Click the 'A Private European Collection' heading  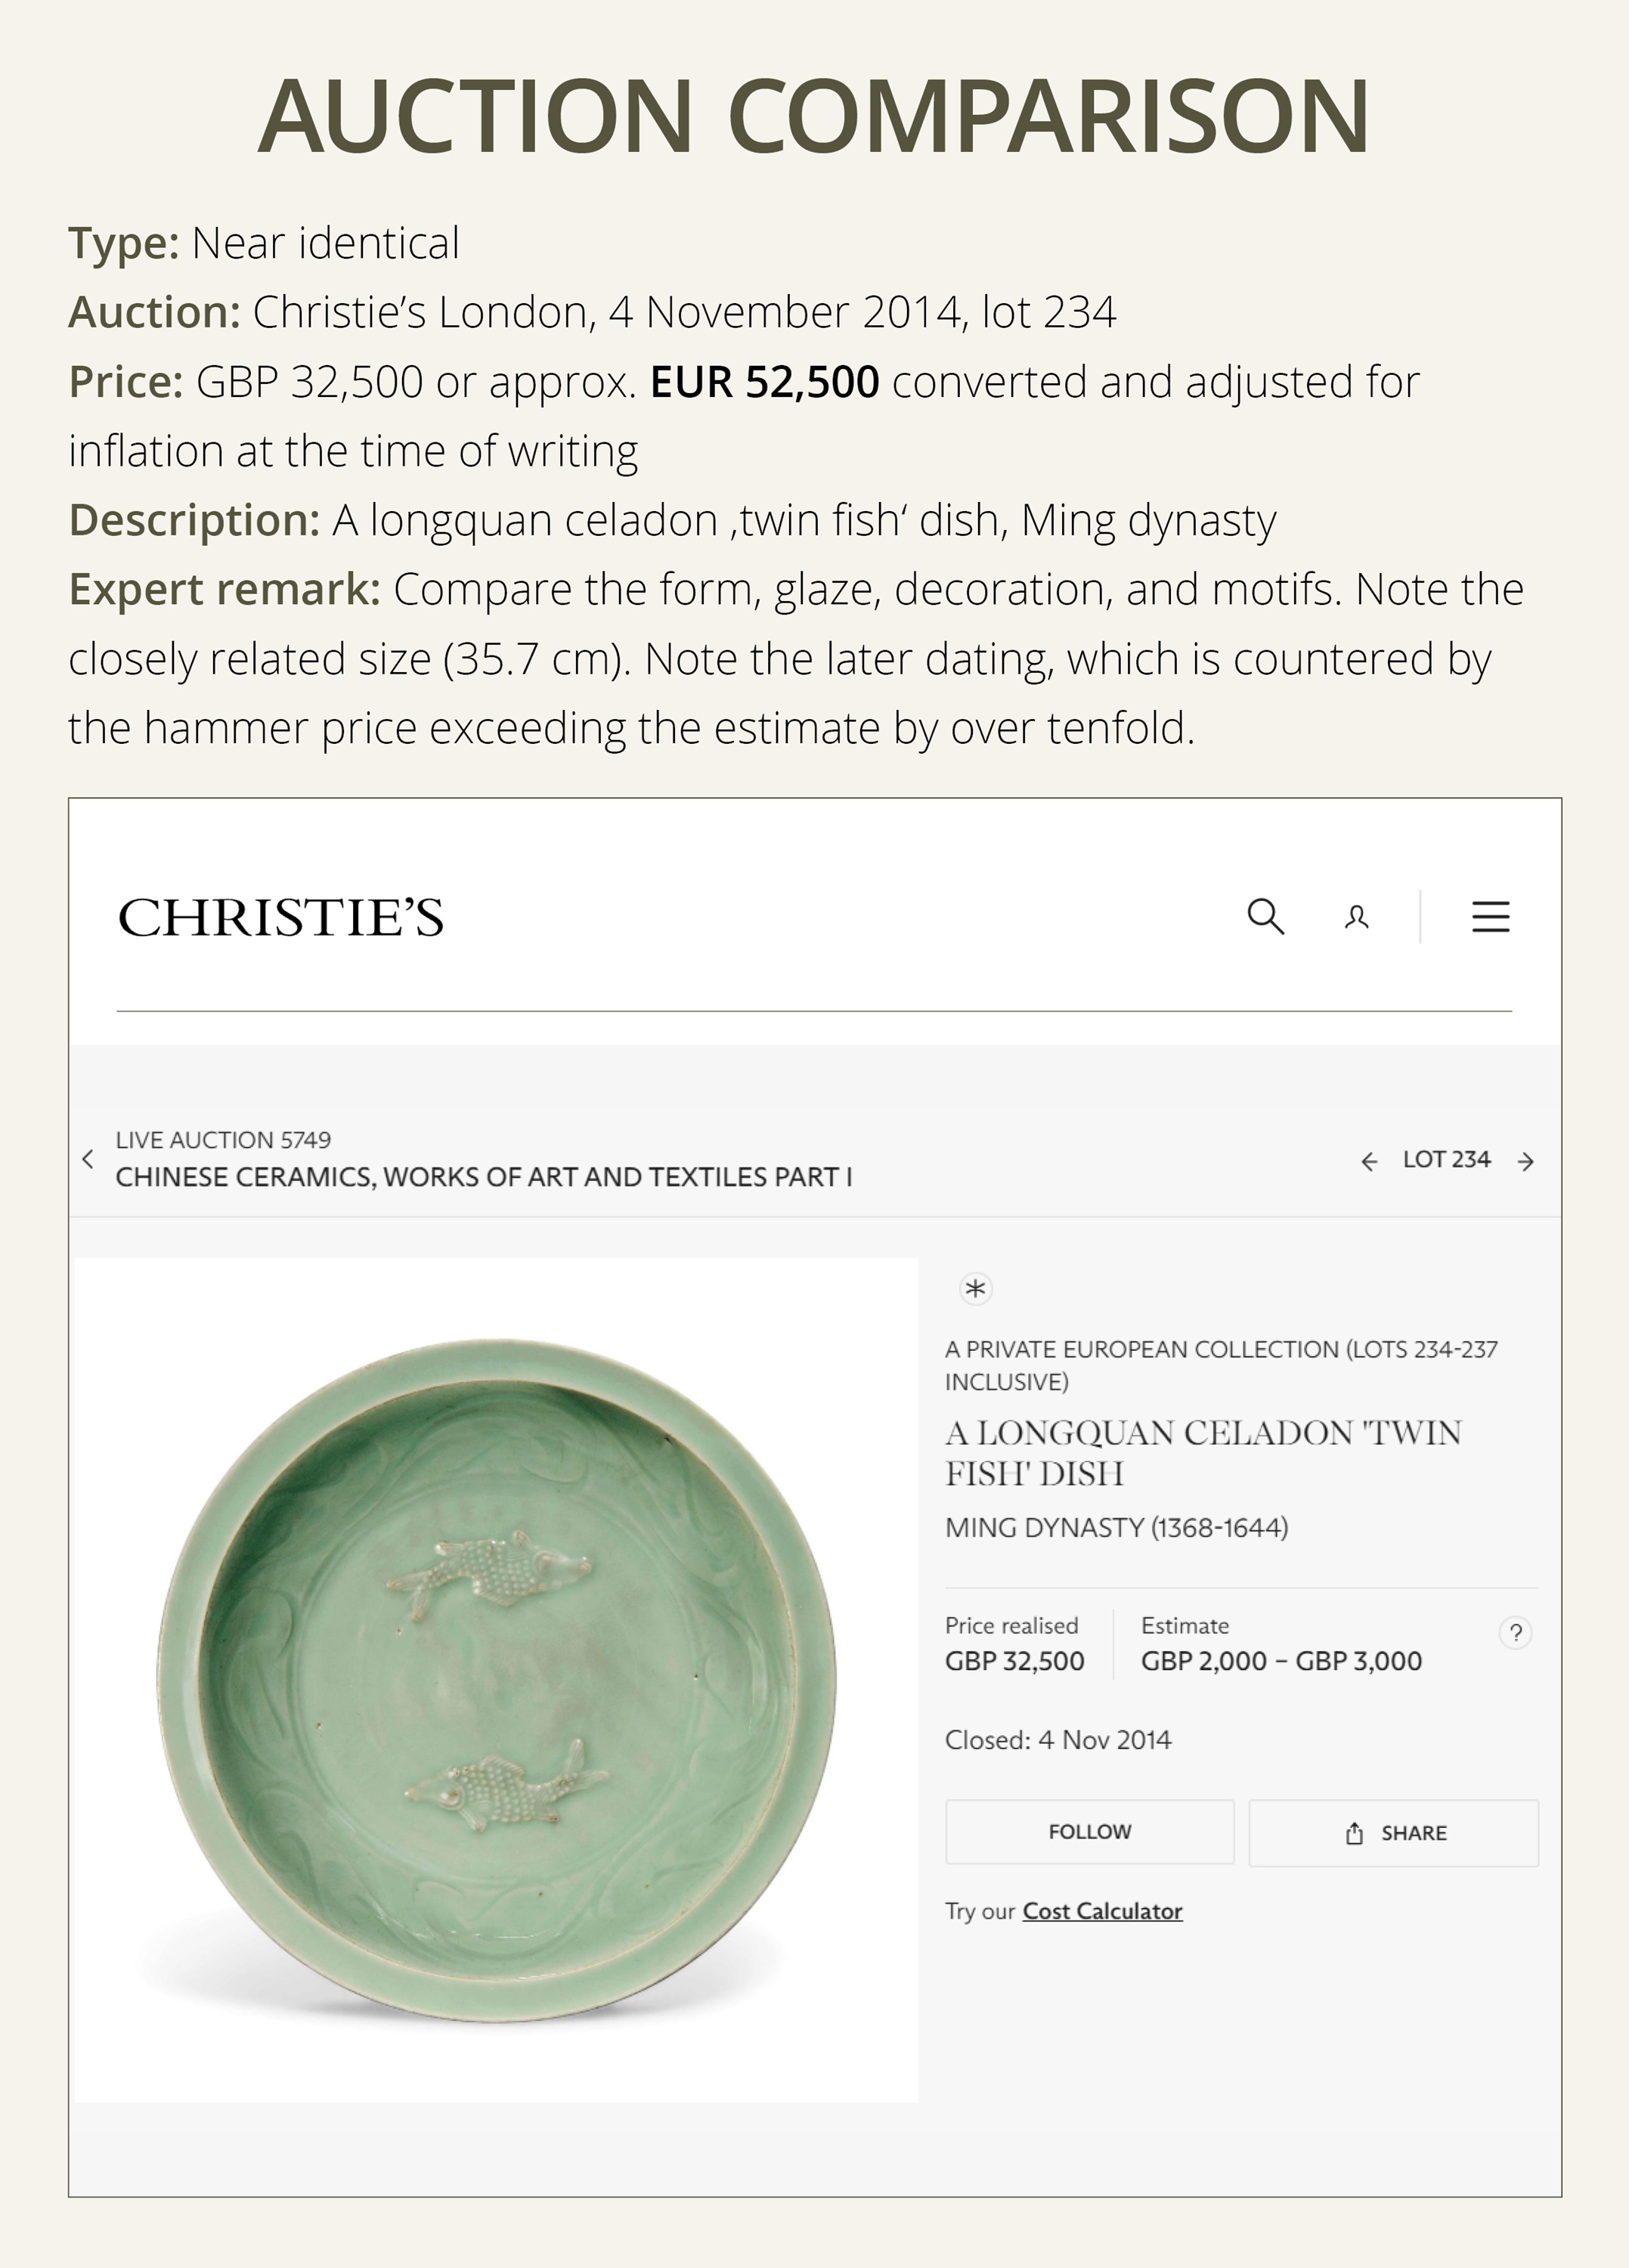click(1220, 1365)
